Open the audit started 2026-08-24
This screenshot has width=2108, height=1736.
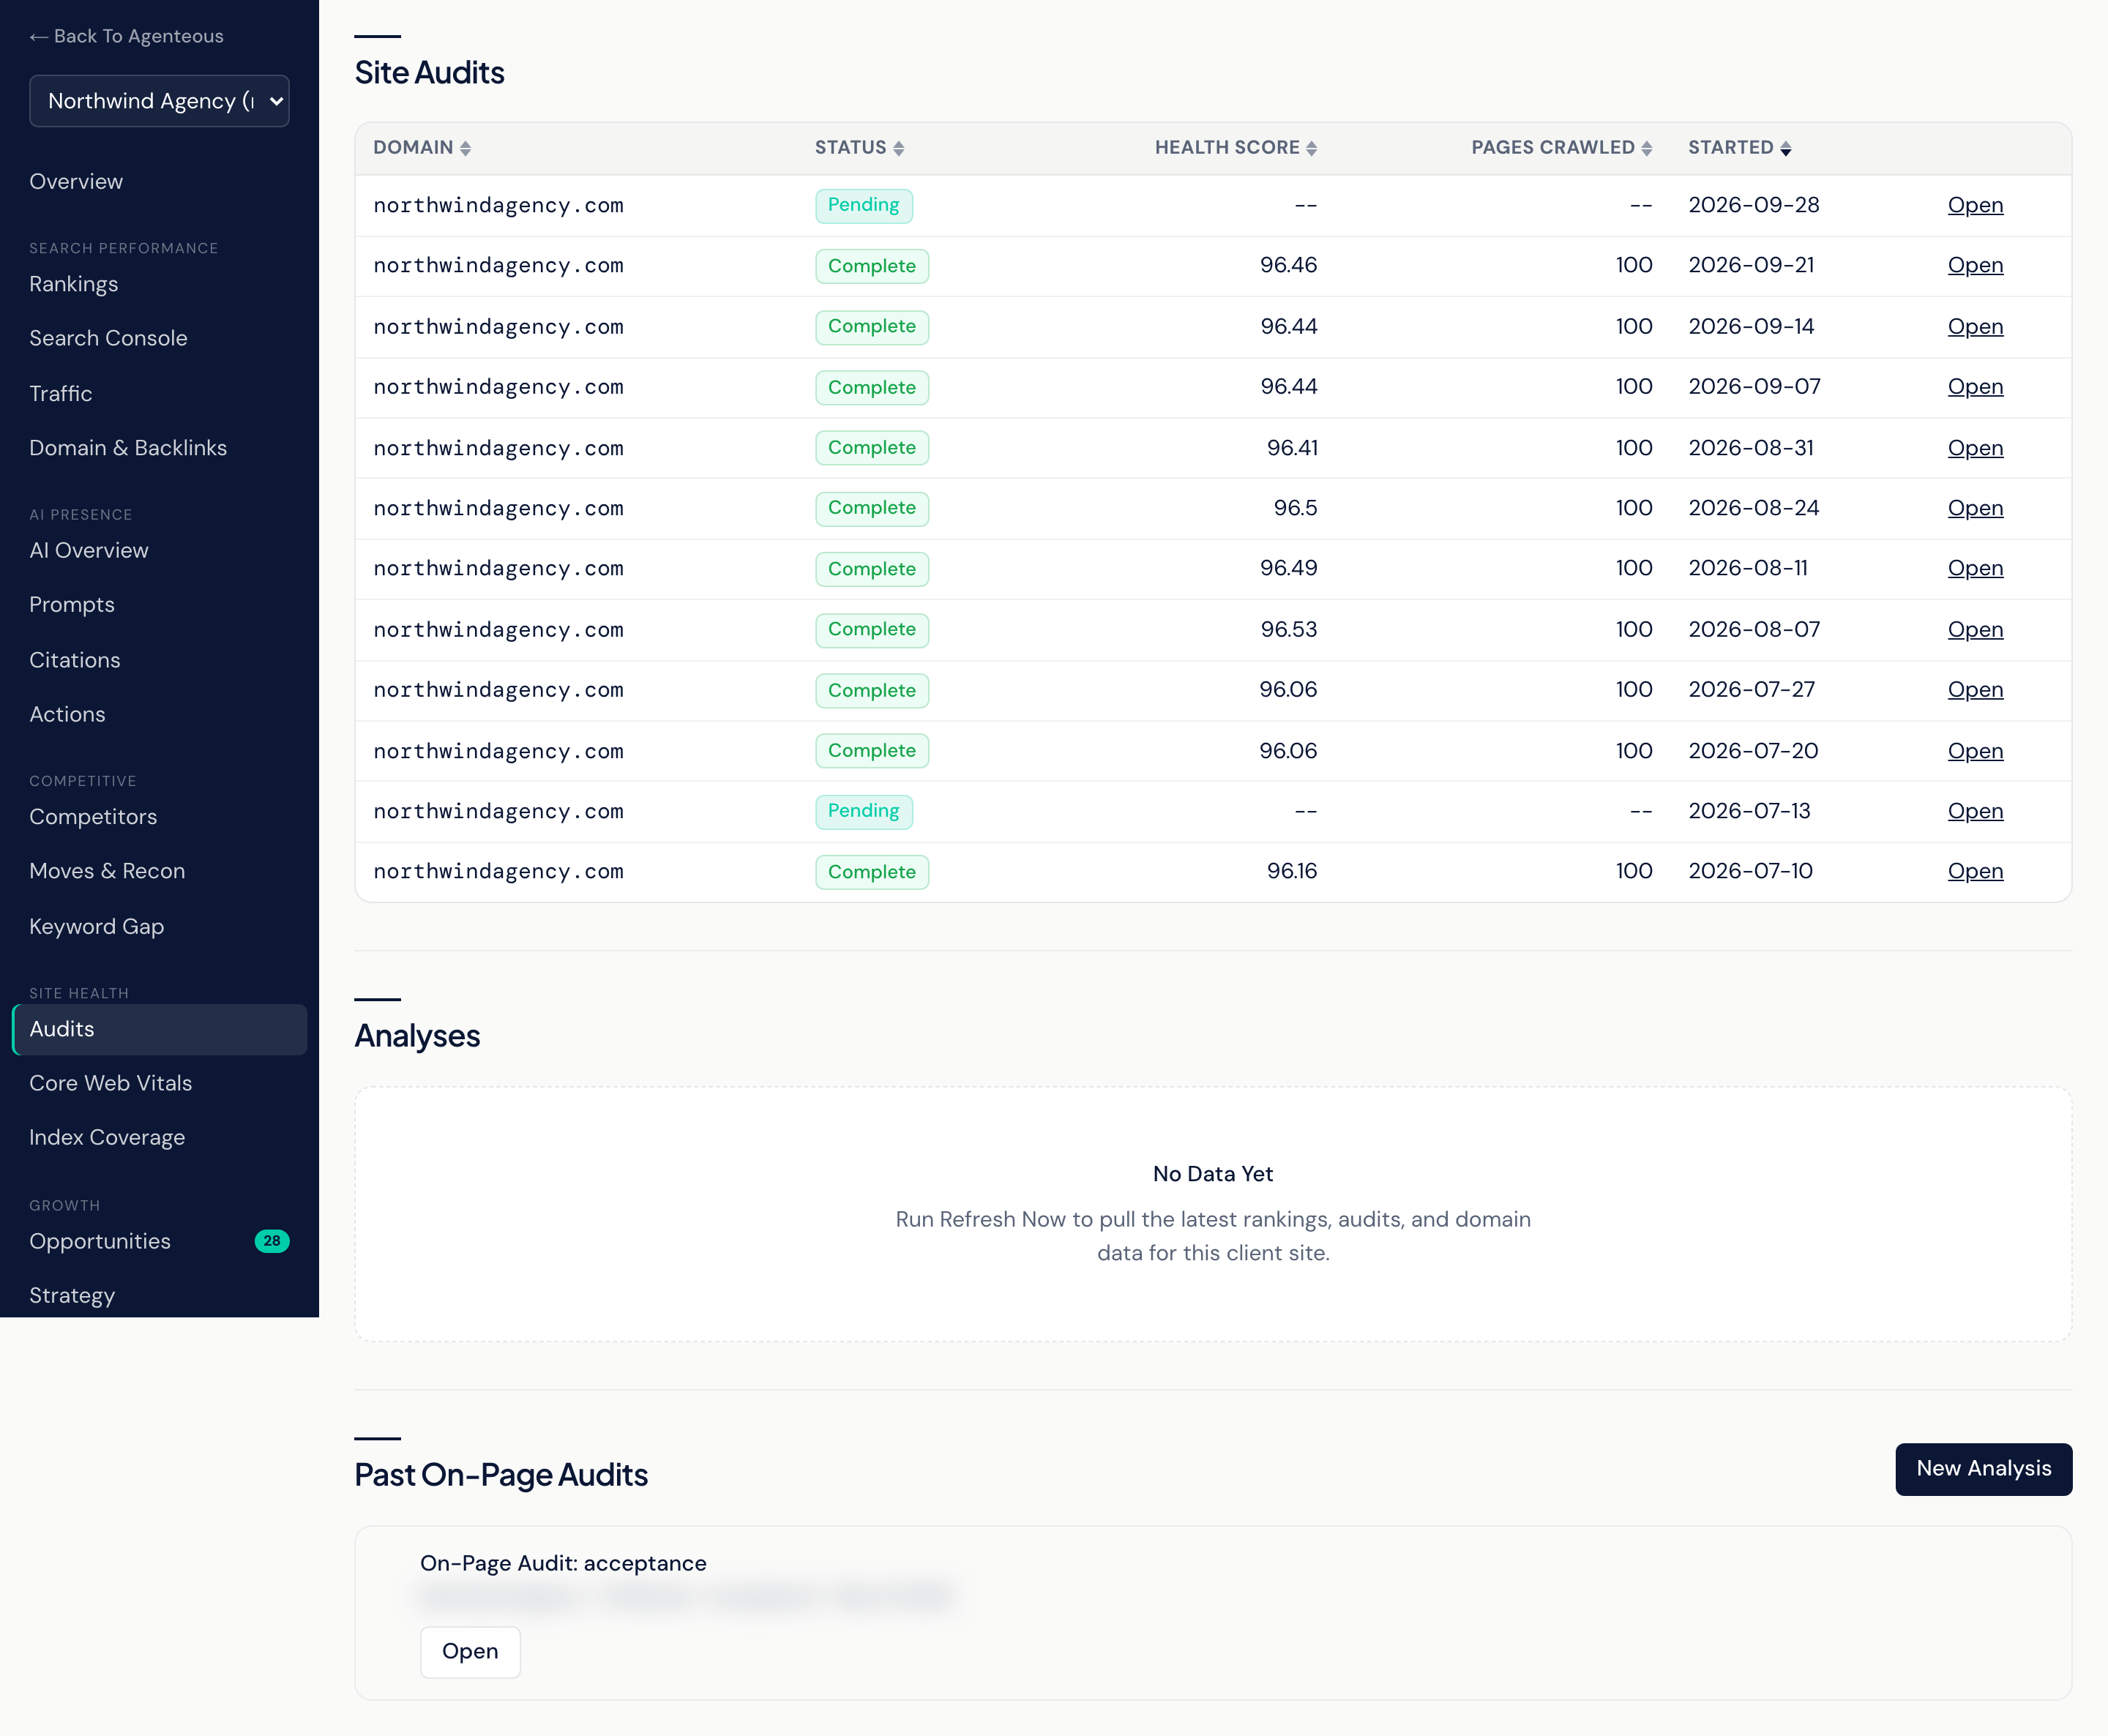coord(1975,508)
